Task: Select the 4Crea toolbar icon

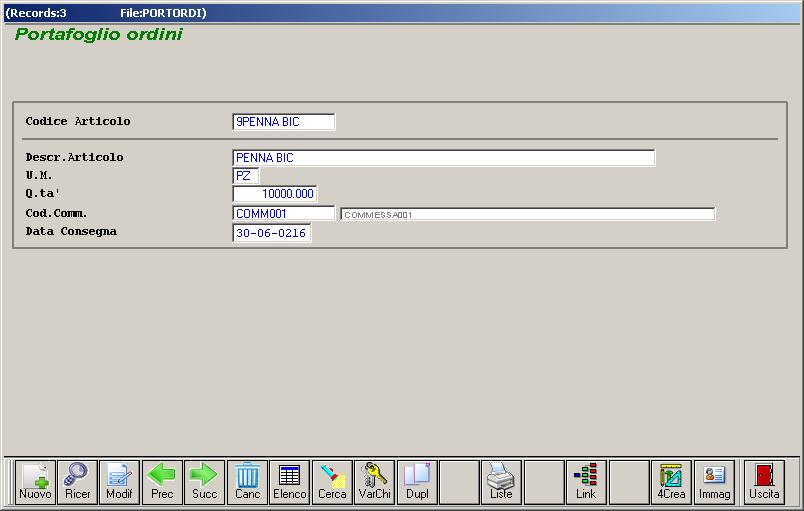Action: coord(671,482)
